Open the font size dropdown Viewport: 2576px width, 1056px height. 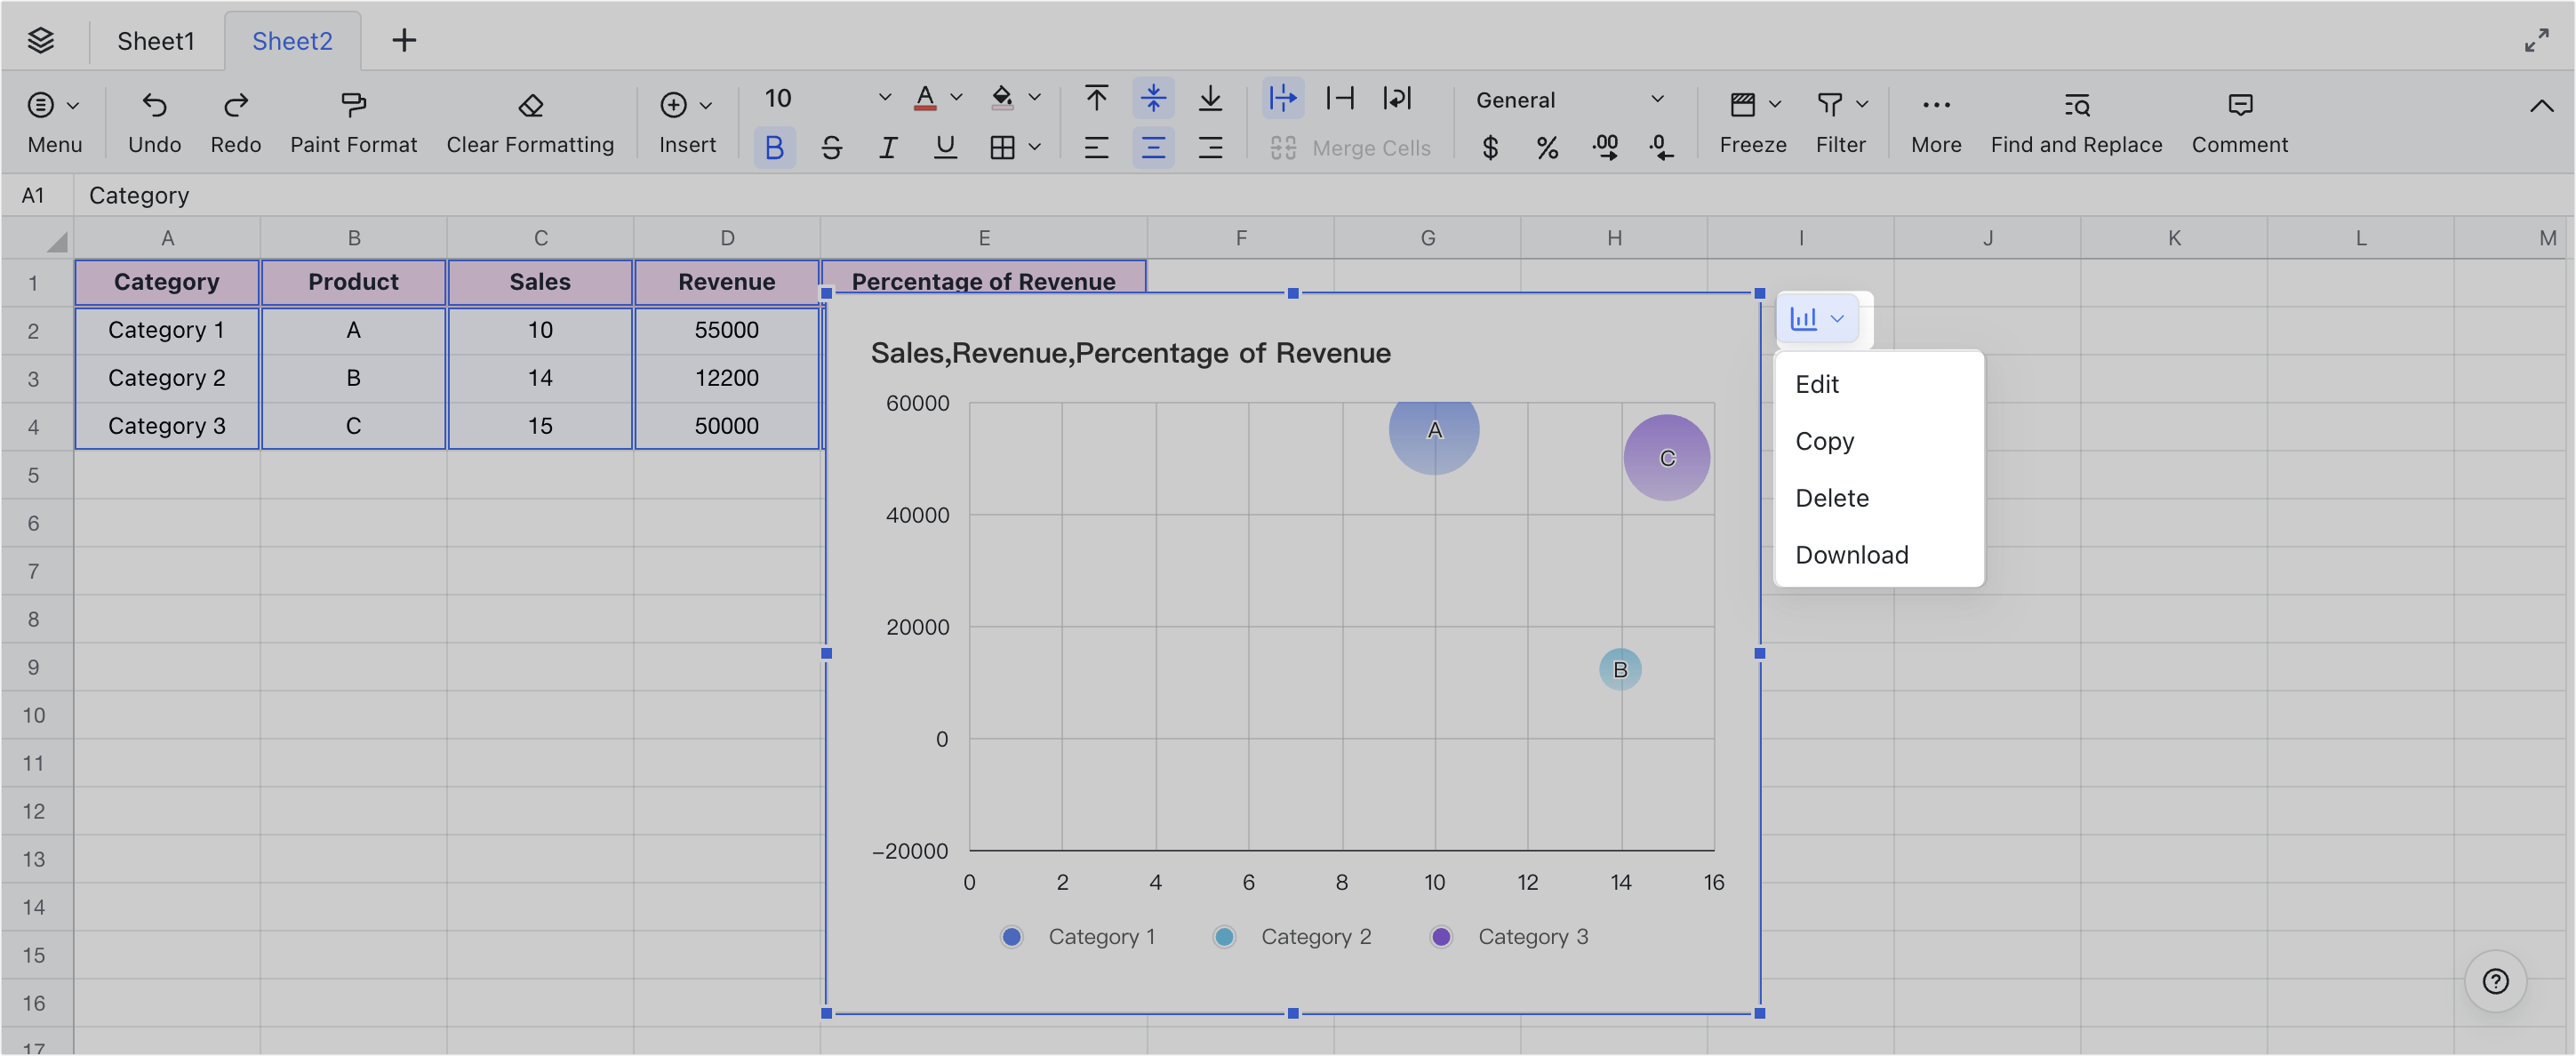pyautogui.click(x=884, y=98)
